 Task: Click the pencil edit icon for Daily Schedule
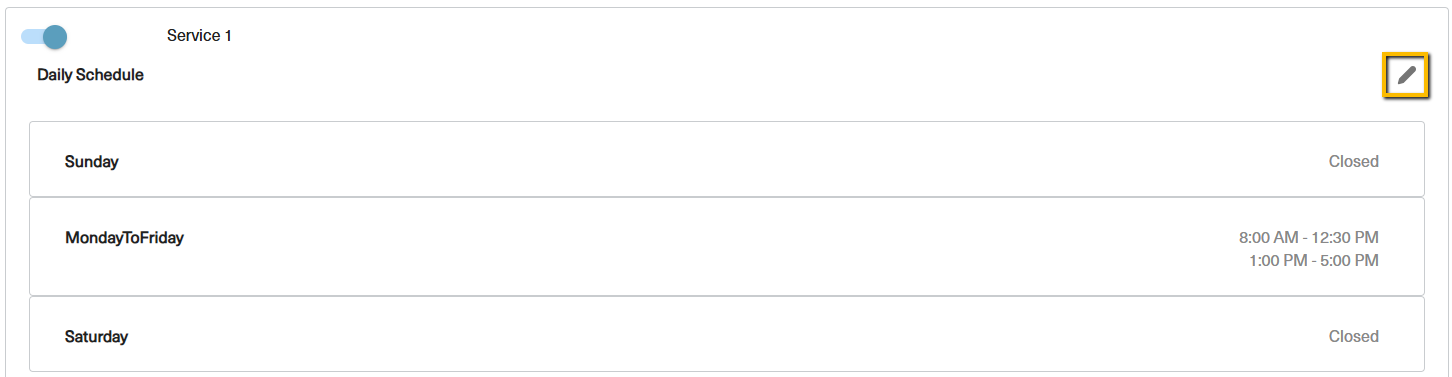[1406, 75]
